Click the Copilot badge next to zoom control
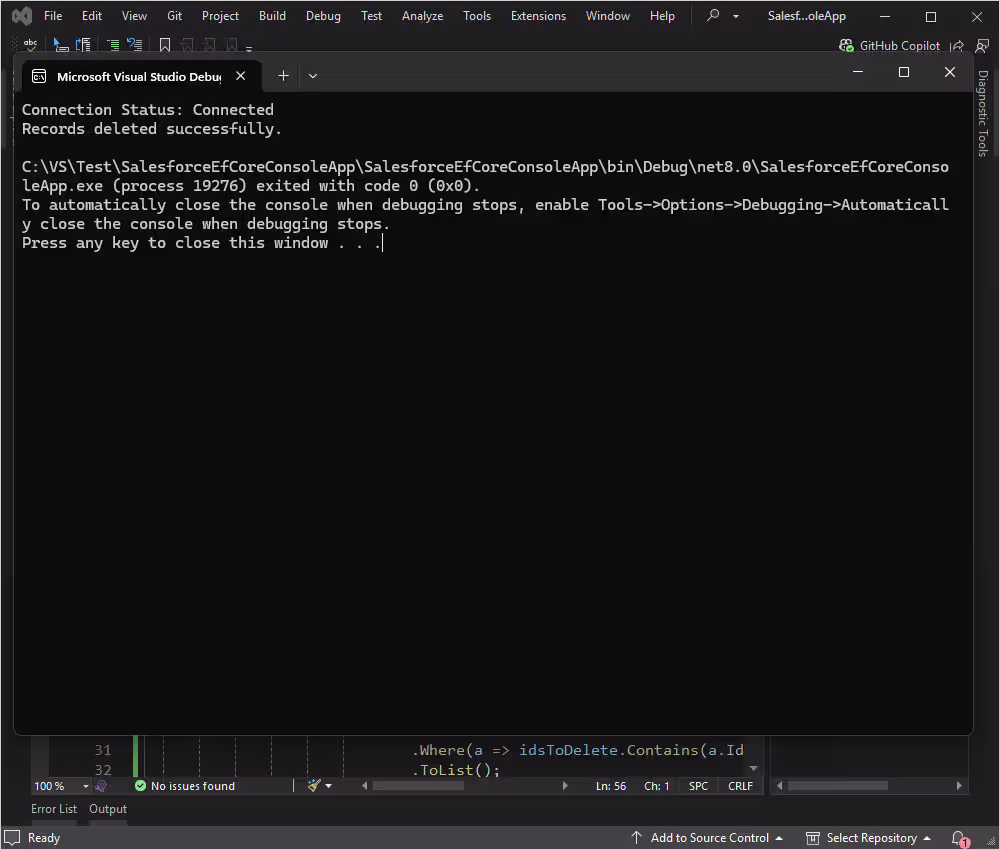Screen dimensions: 1000x850 (98, 786)
